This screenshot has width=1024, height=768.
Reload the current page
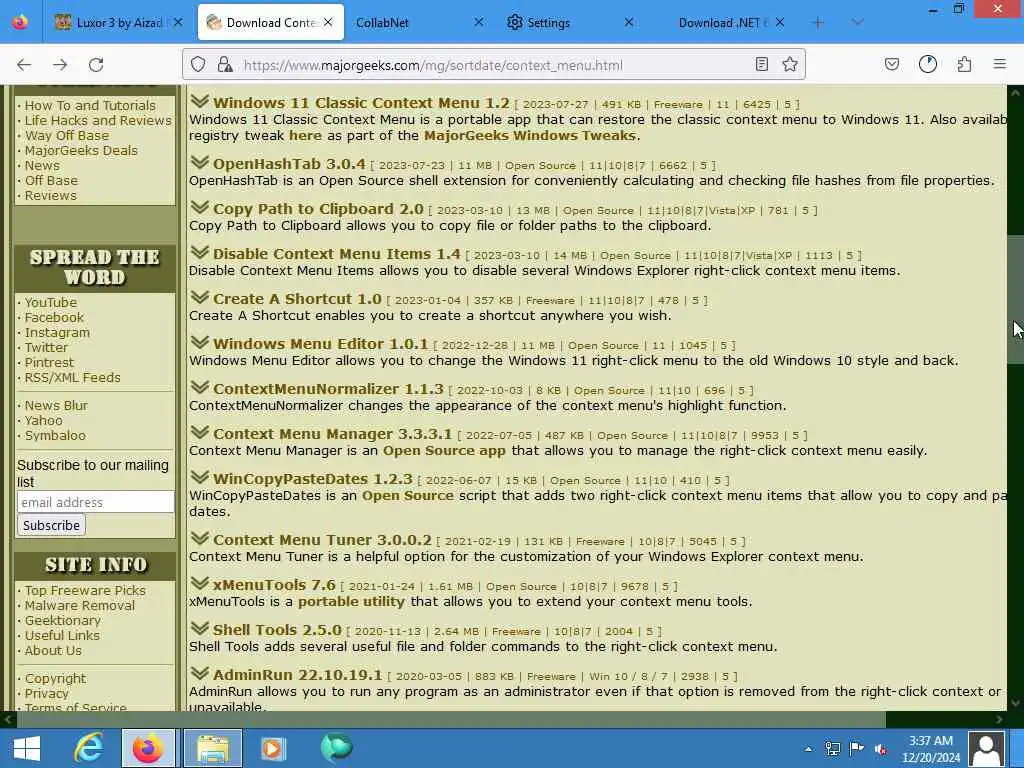click(x=96, y=65)
